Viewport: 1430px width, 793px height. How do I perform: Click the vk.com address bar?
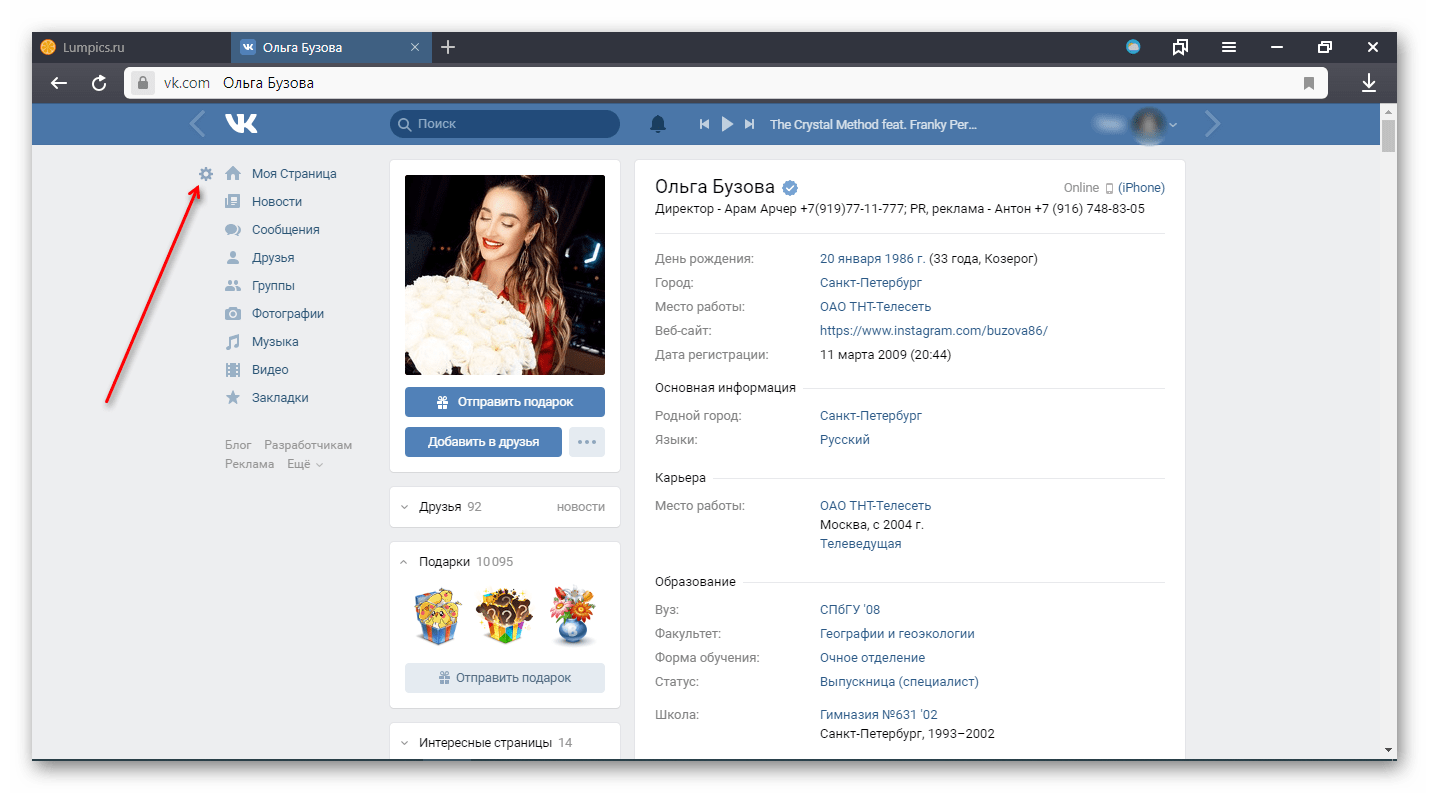(726, 83)
